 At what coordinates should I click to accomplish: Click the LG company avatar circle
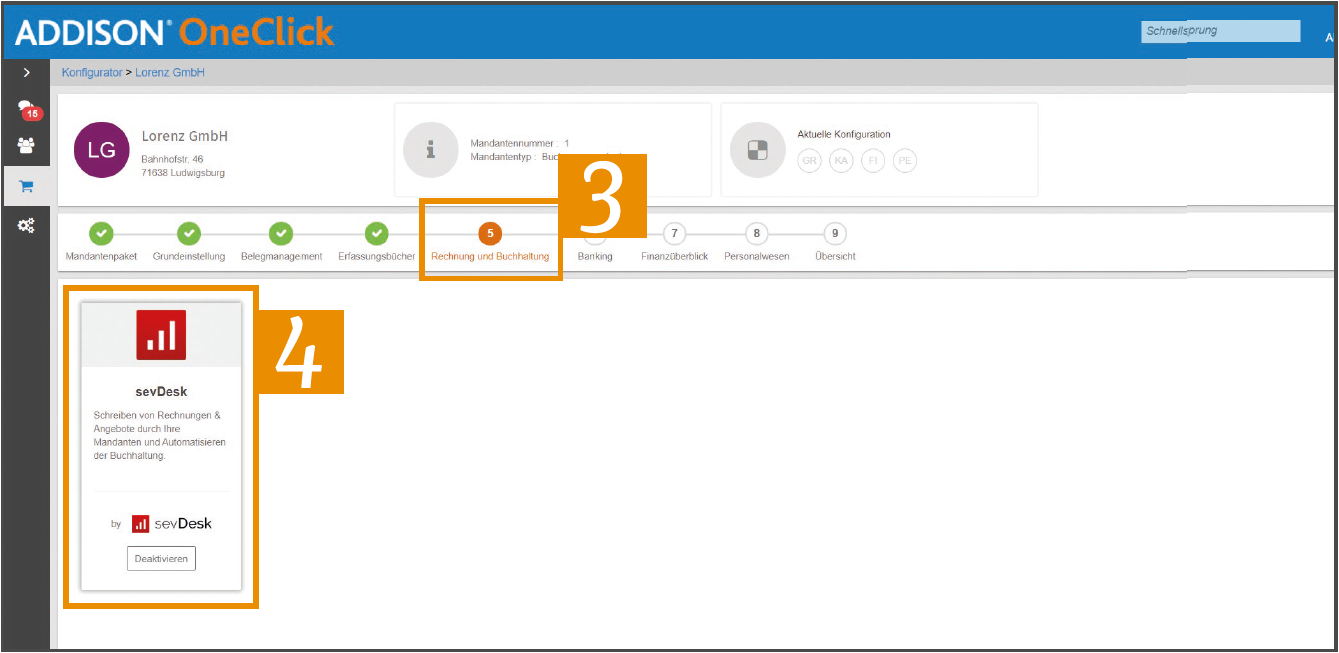(x=102, y=150)
